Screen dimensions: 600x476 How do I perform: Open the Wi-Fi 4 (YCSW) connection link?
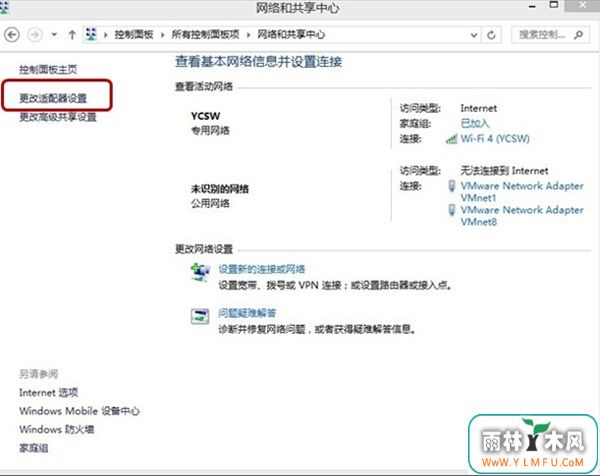[x=495, y=139]
